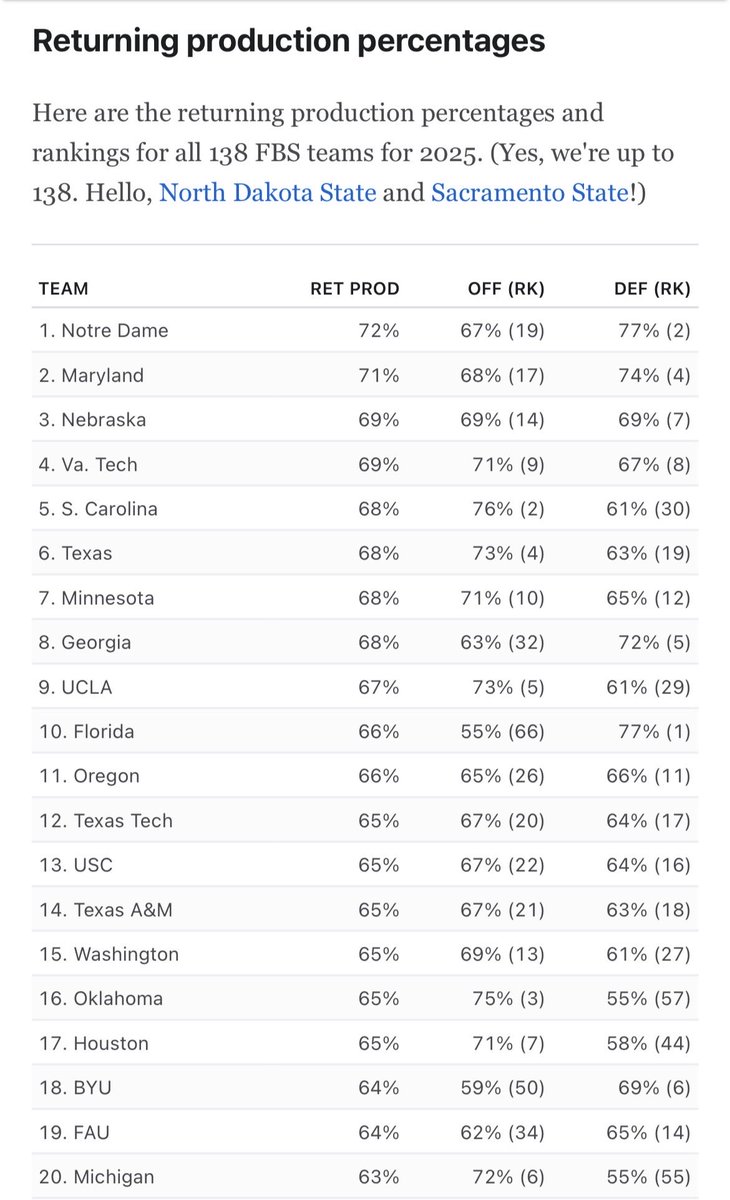Click the Returning production percentages heading
This screenshot has width=730, height=1200.
coord(289,41)
